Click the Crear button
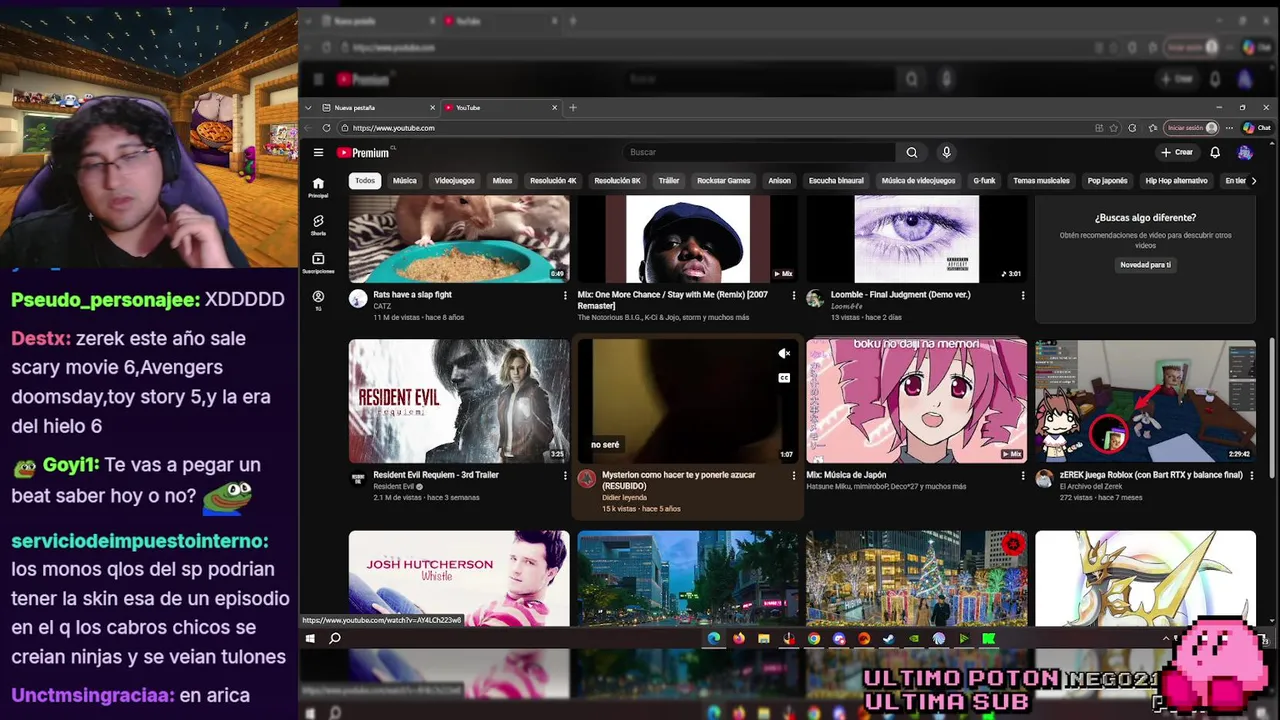 1177,153
